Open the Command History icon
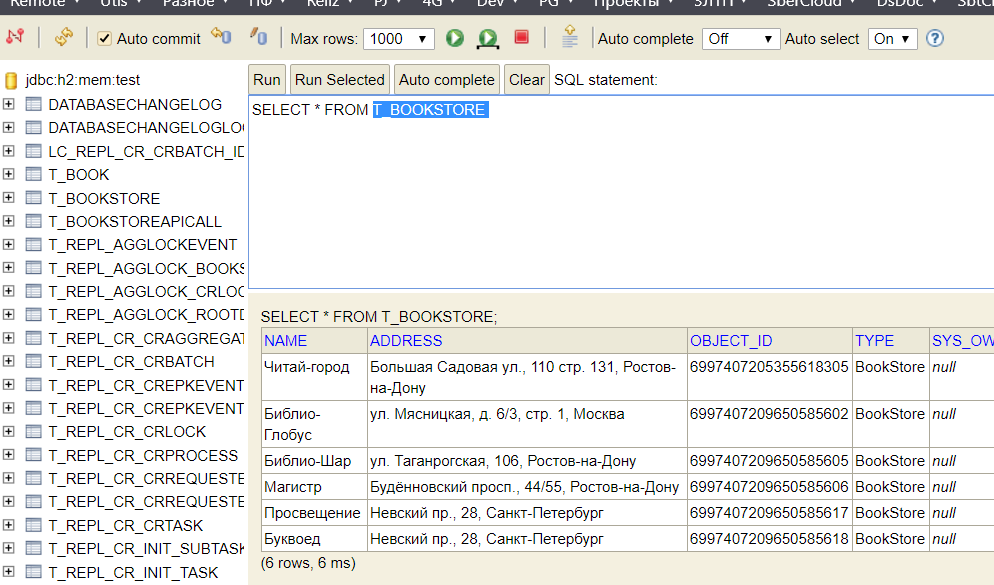994x585 pixels. pos(570,38)
